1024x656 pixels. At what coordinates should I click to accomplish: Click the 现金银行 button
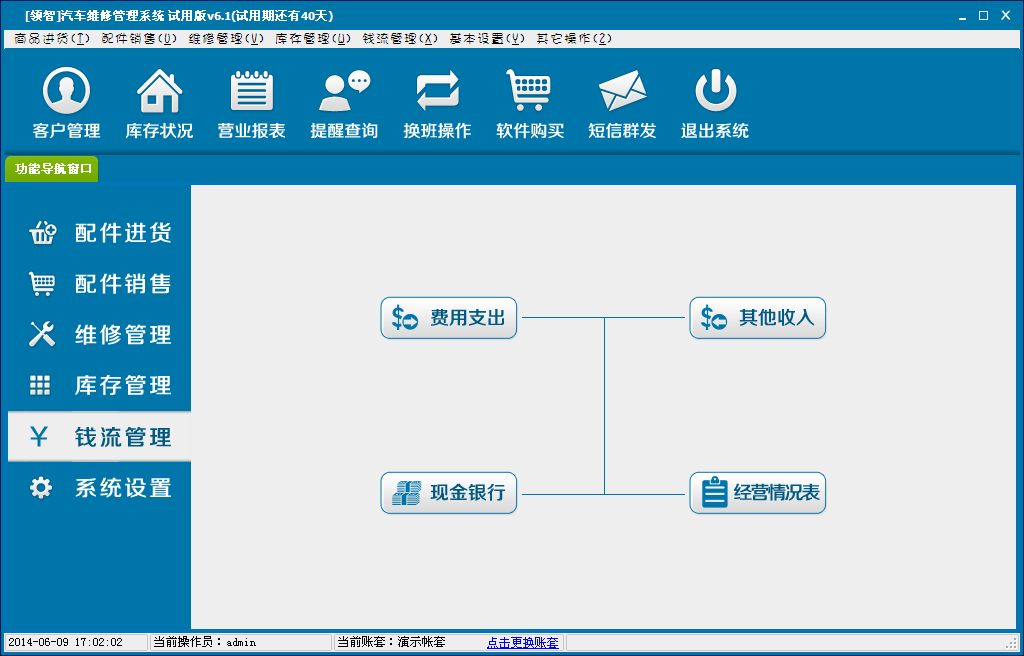449,493
